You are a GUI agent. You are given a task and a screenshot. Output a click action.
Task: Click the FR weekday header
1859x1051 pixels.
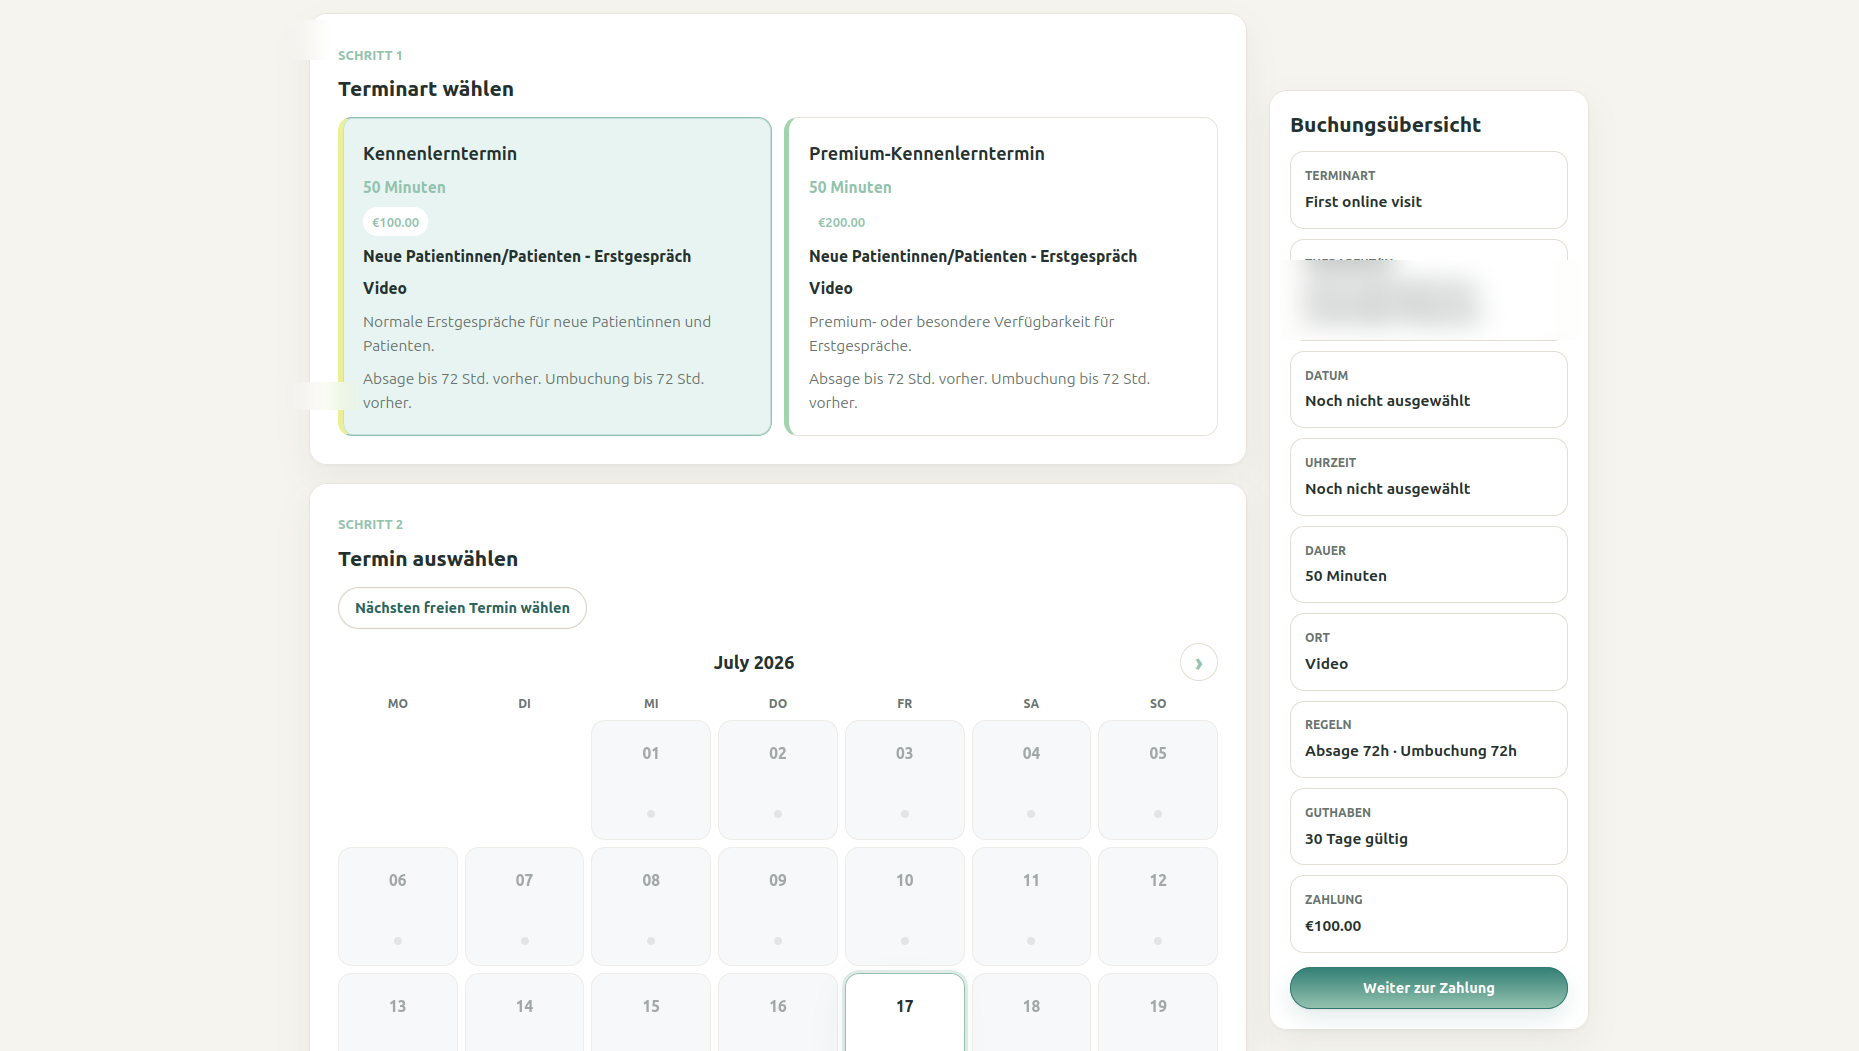(904, 704)
